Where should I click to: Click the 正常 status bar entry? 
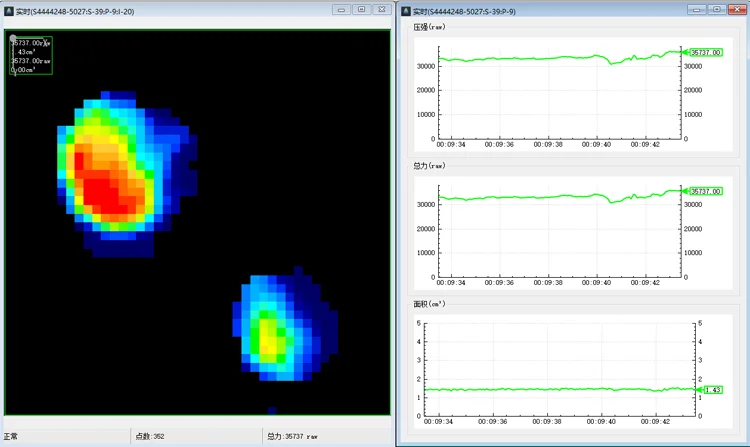click(11, 436)
